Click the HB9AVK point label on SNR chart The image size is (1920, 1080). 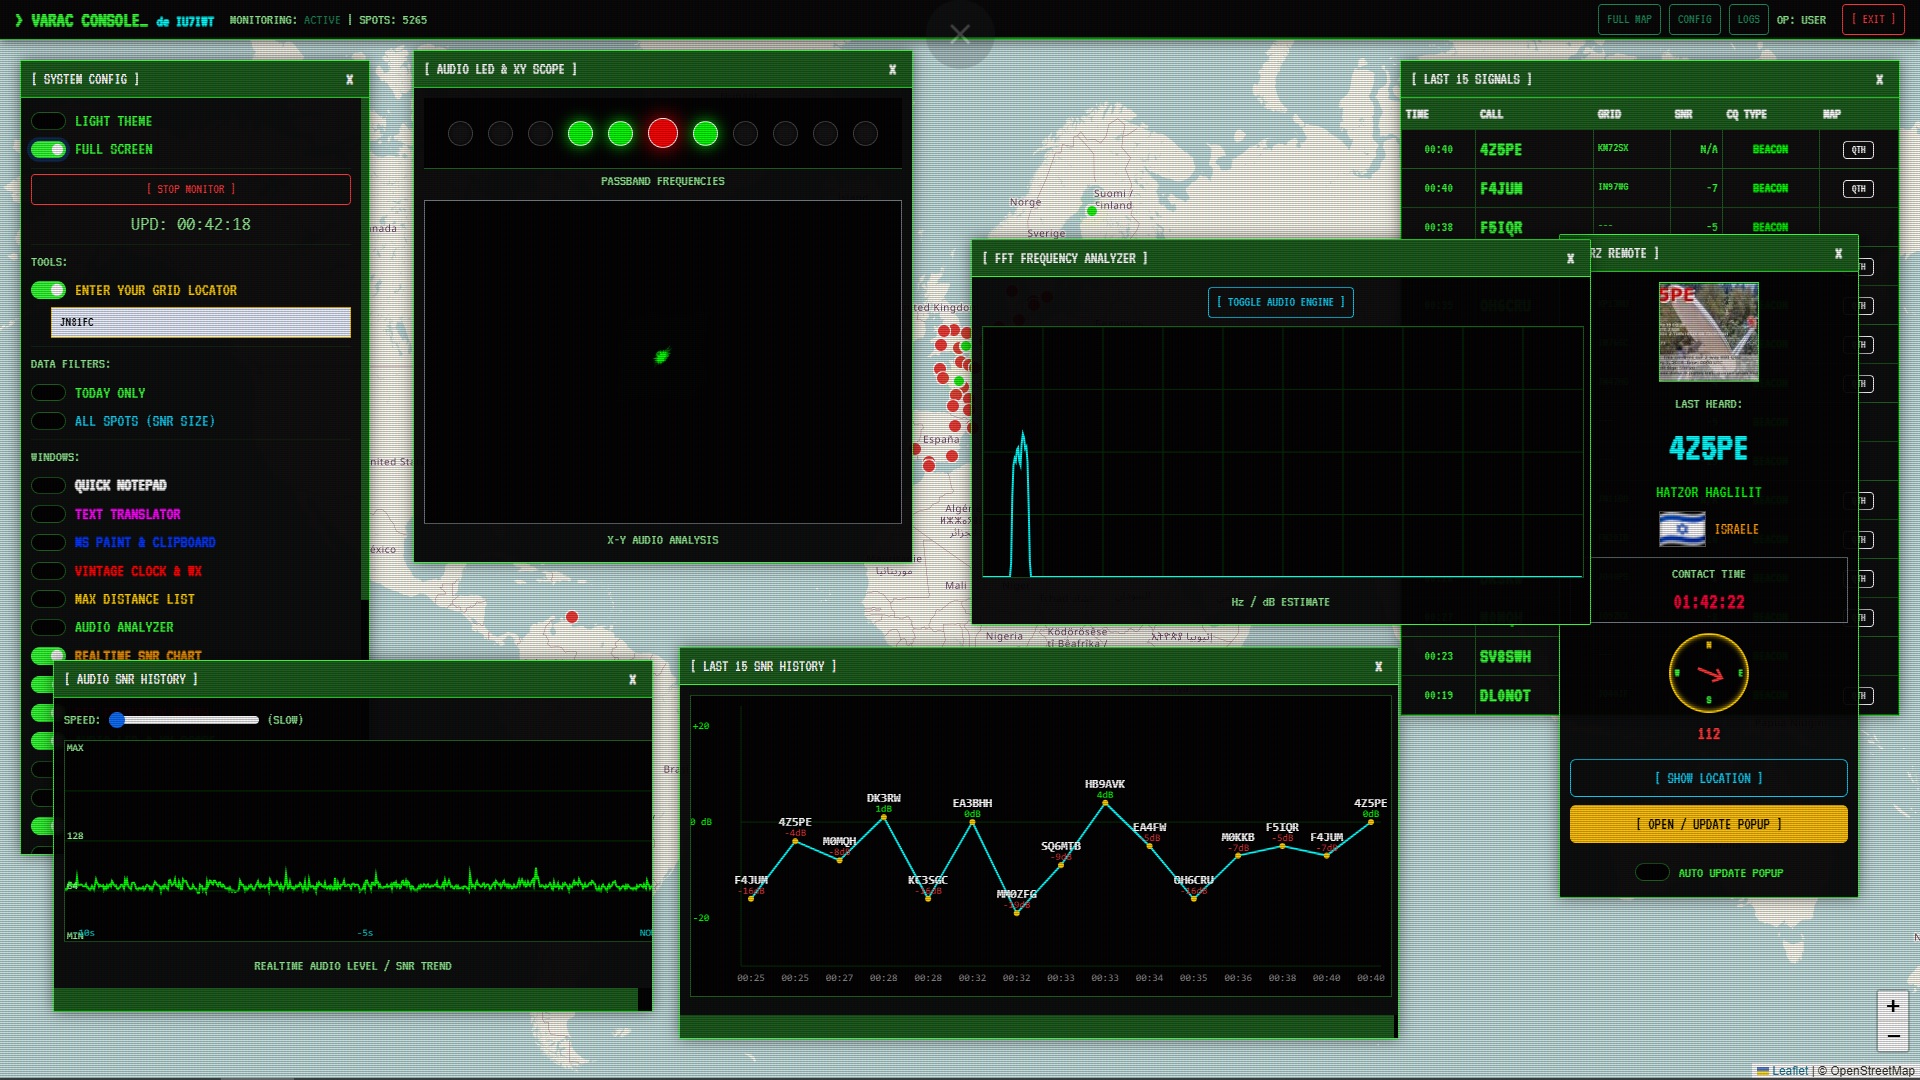coord(1105,784)
